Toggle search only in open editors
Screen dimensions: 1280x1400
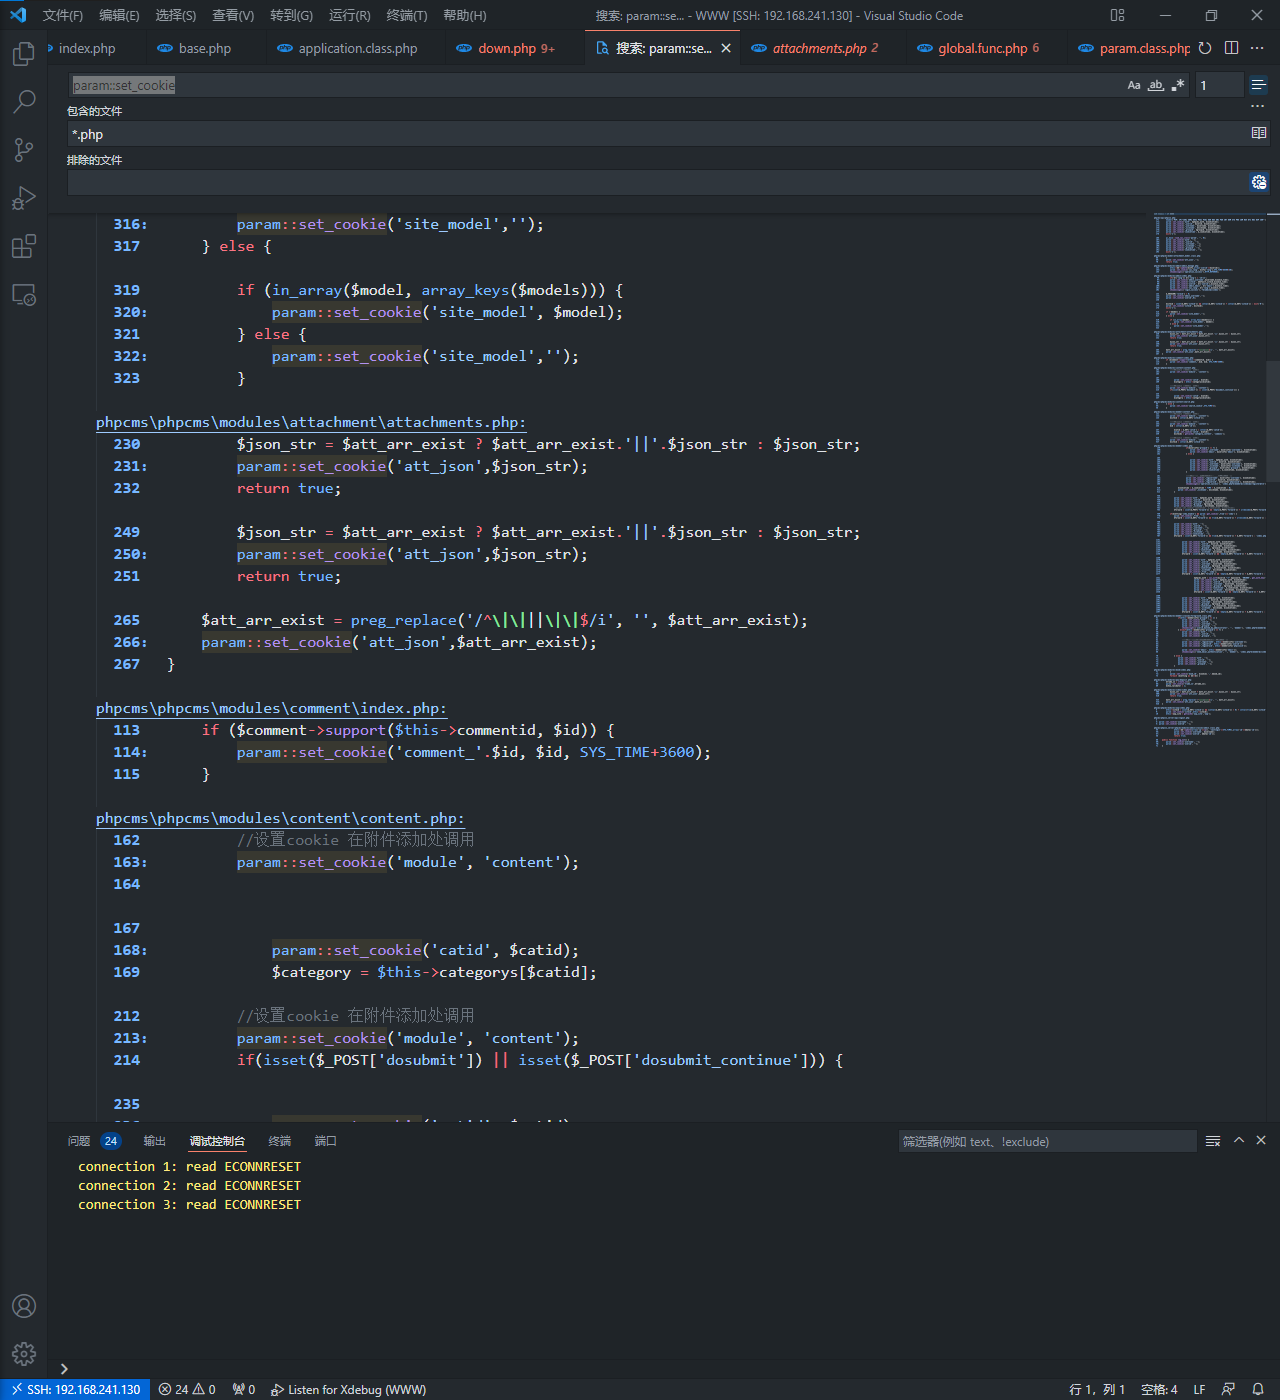tap(1259, 133)
